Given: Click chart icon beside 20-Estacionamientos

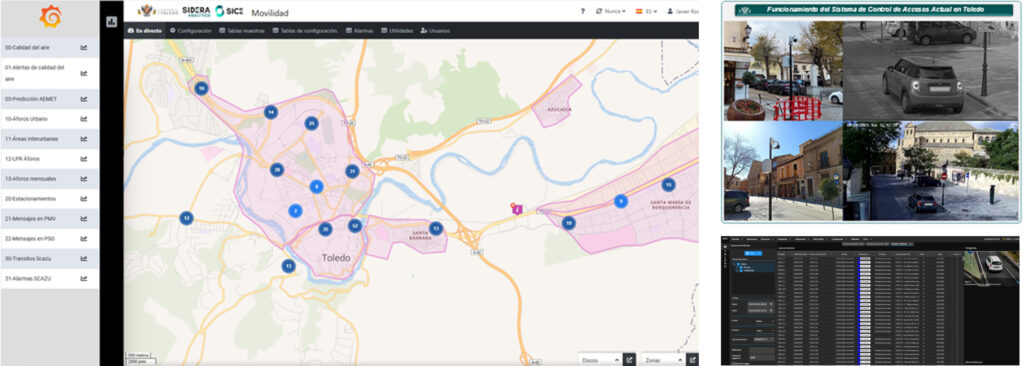Looking at the screenshot, I should pyautogui.click(x=84, y=199).
